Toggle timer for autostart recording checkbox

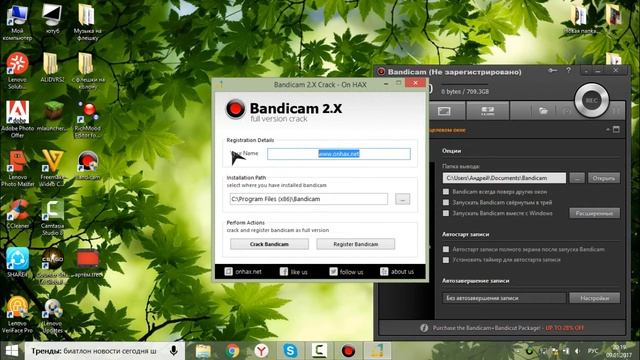click(446, 260)
